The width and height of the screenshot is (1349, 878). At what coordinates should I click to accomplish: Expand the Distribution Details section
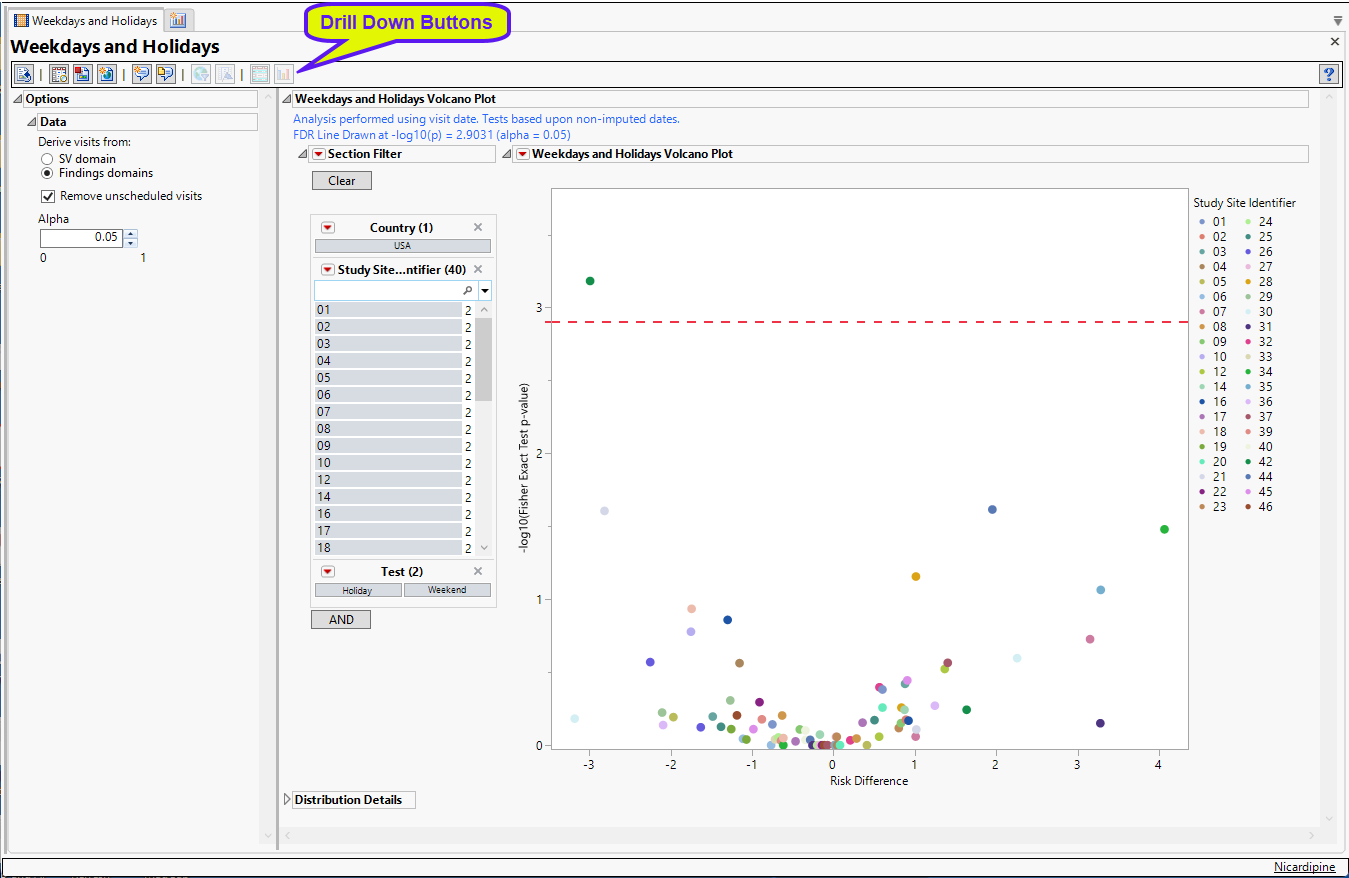click(x=288, y=800)
